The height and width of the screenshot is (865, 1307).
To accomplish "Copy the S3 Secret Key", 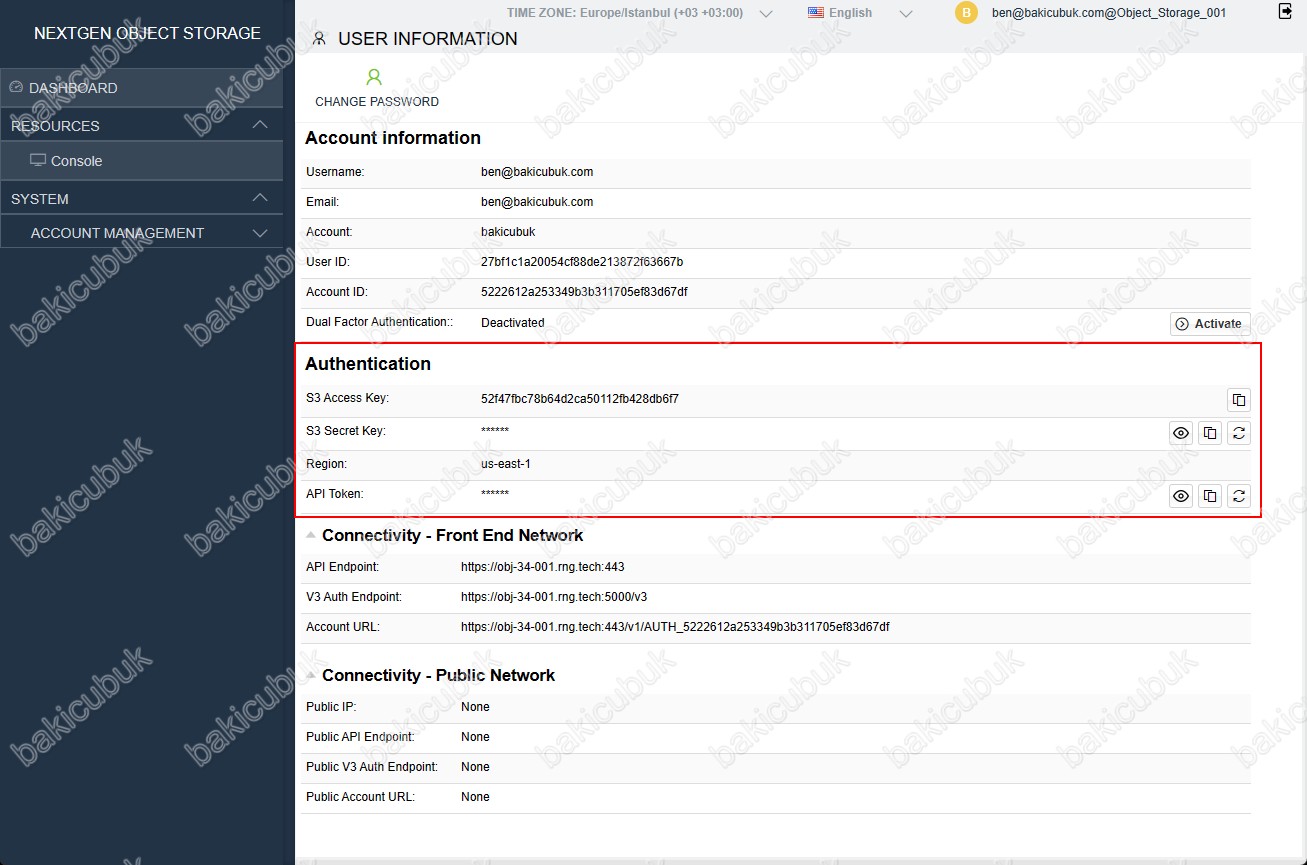I will point(1210,433).
